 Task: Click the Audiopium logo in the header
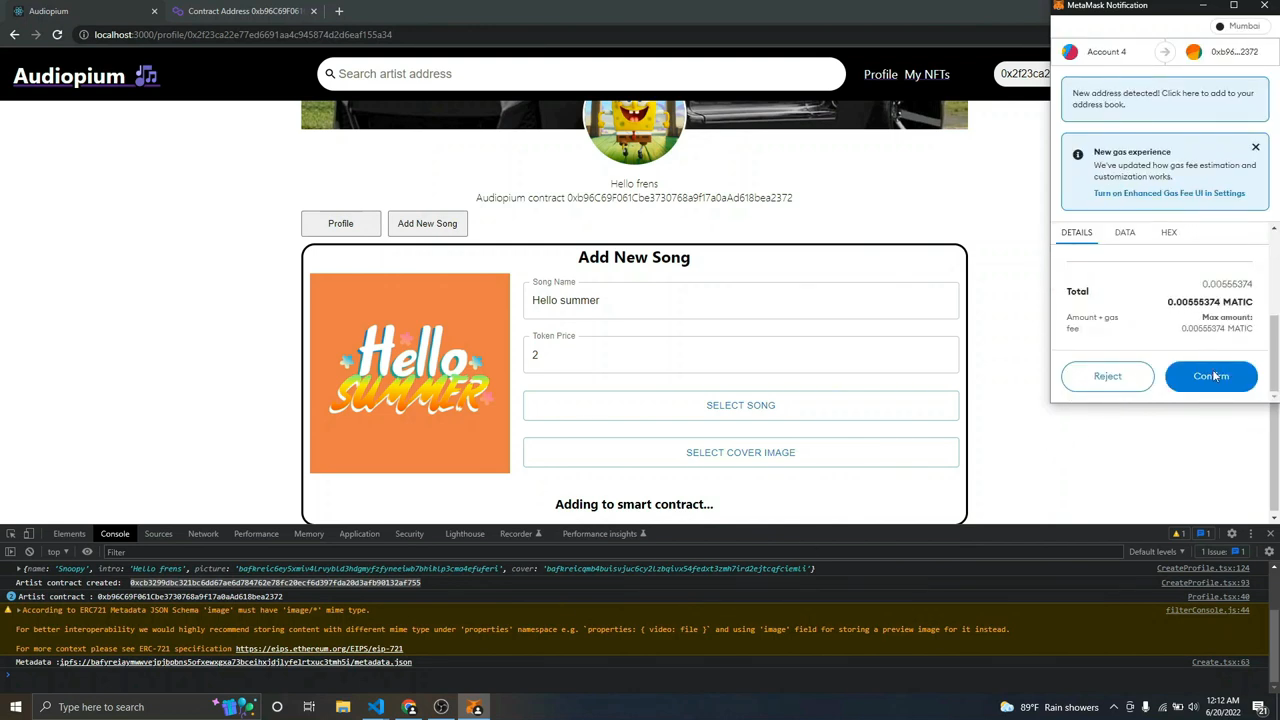[85, 76]
